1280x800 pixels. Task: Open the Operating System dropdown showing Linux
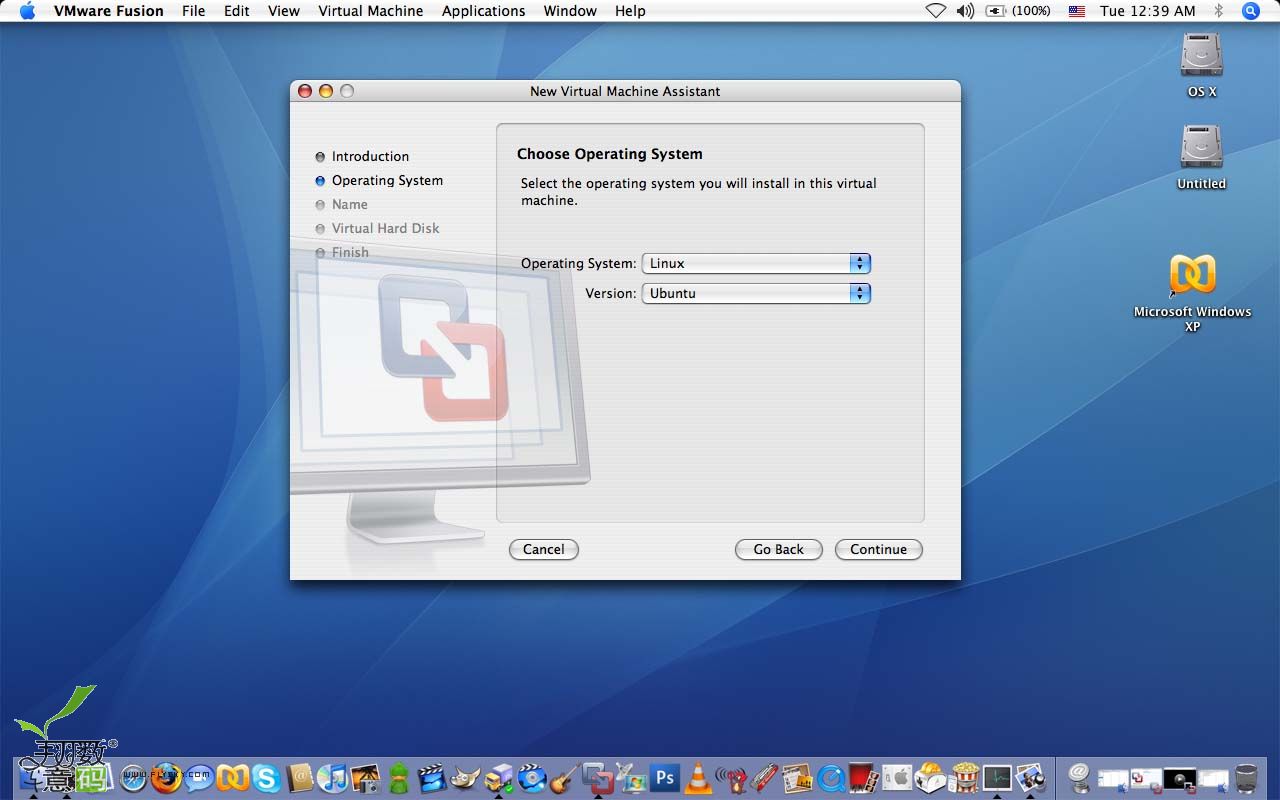756,263
